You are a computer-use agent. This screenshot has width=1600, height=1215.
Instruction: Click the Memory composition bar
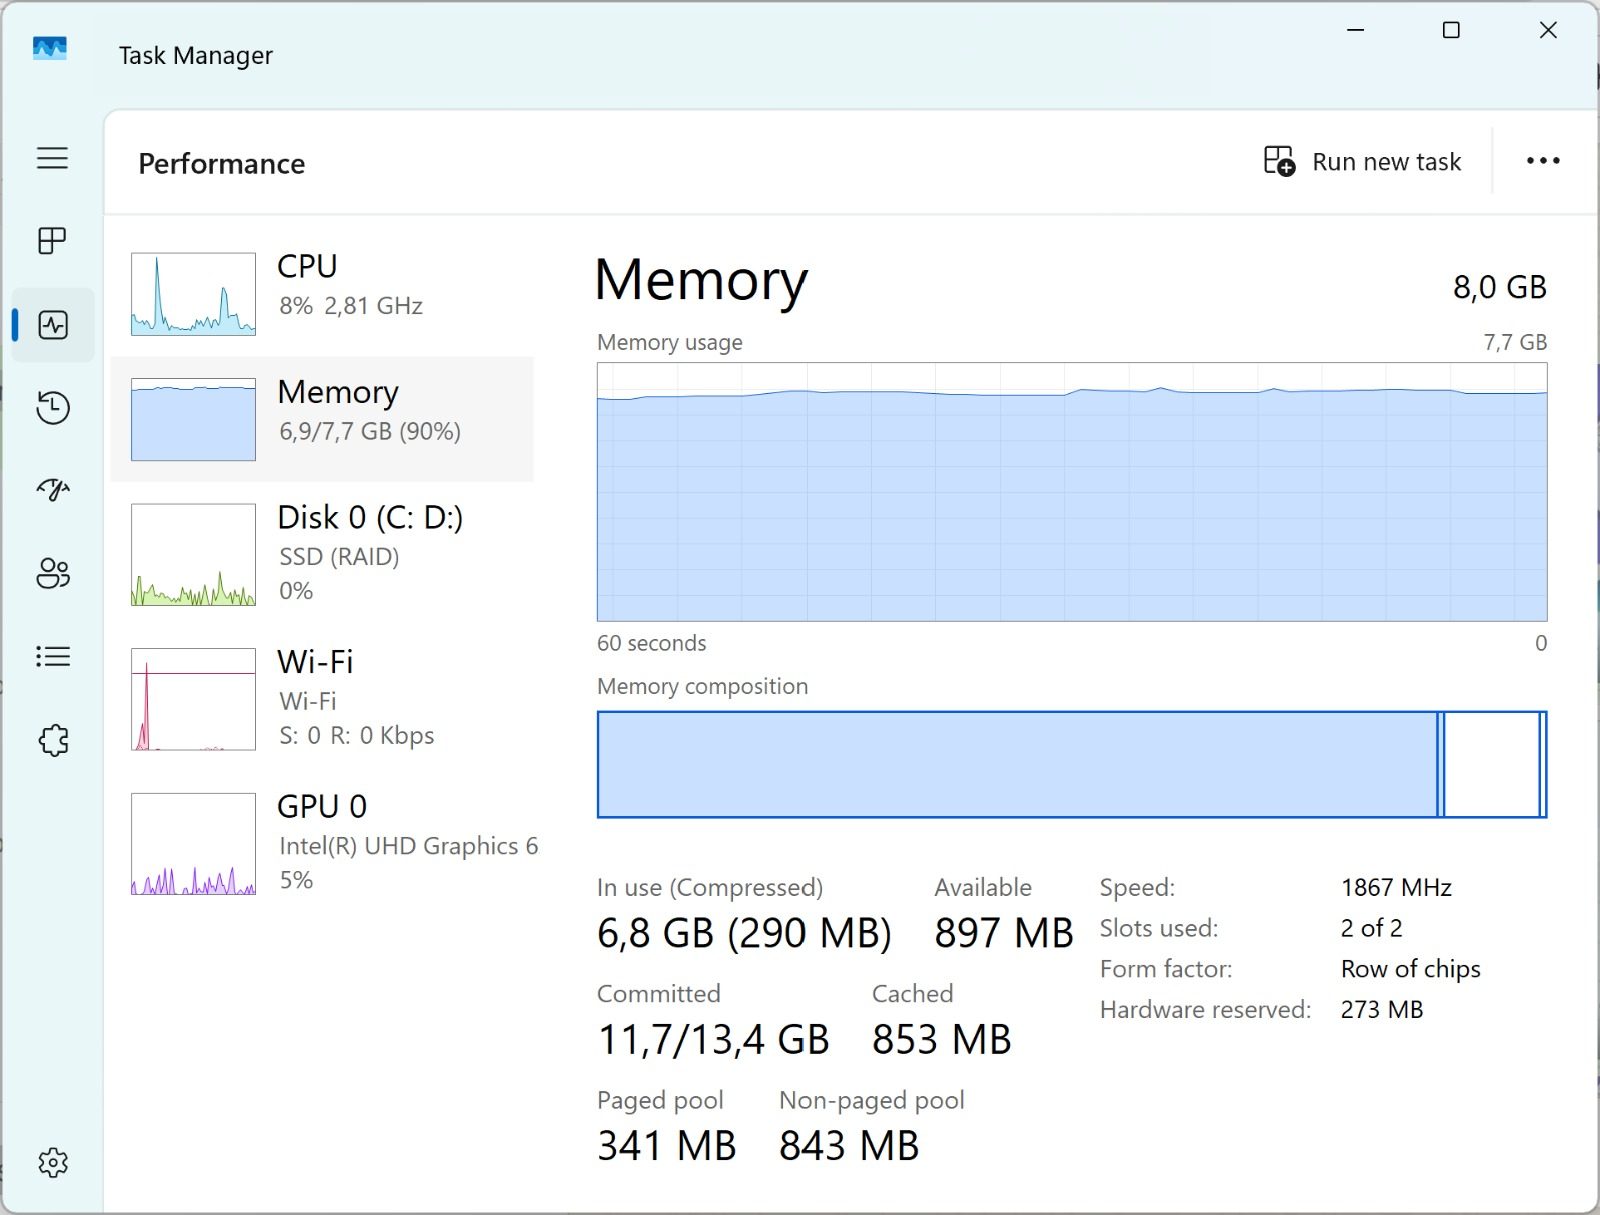click(1071, 764)
